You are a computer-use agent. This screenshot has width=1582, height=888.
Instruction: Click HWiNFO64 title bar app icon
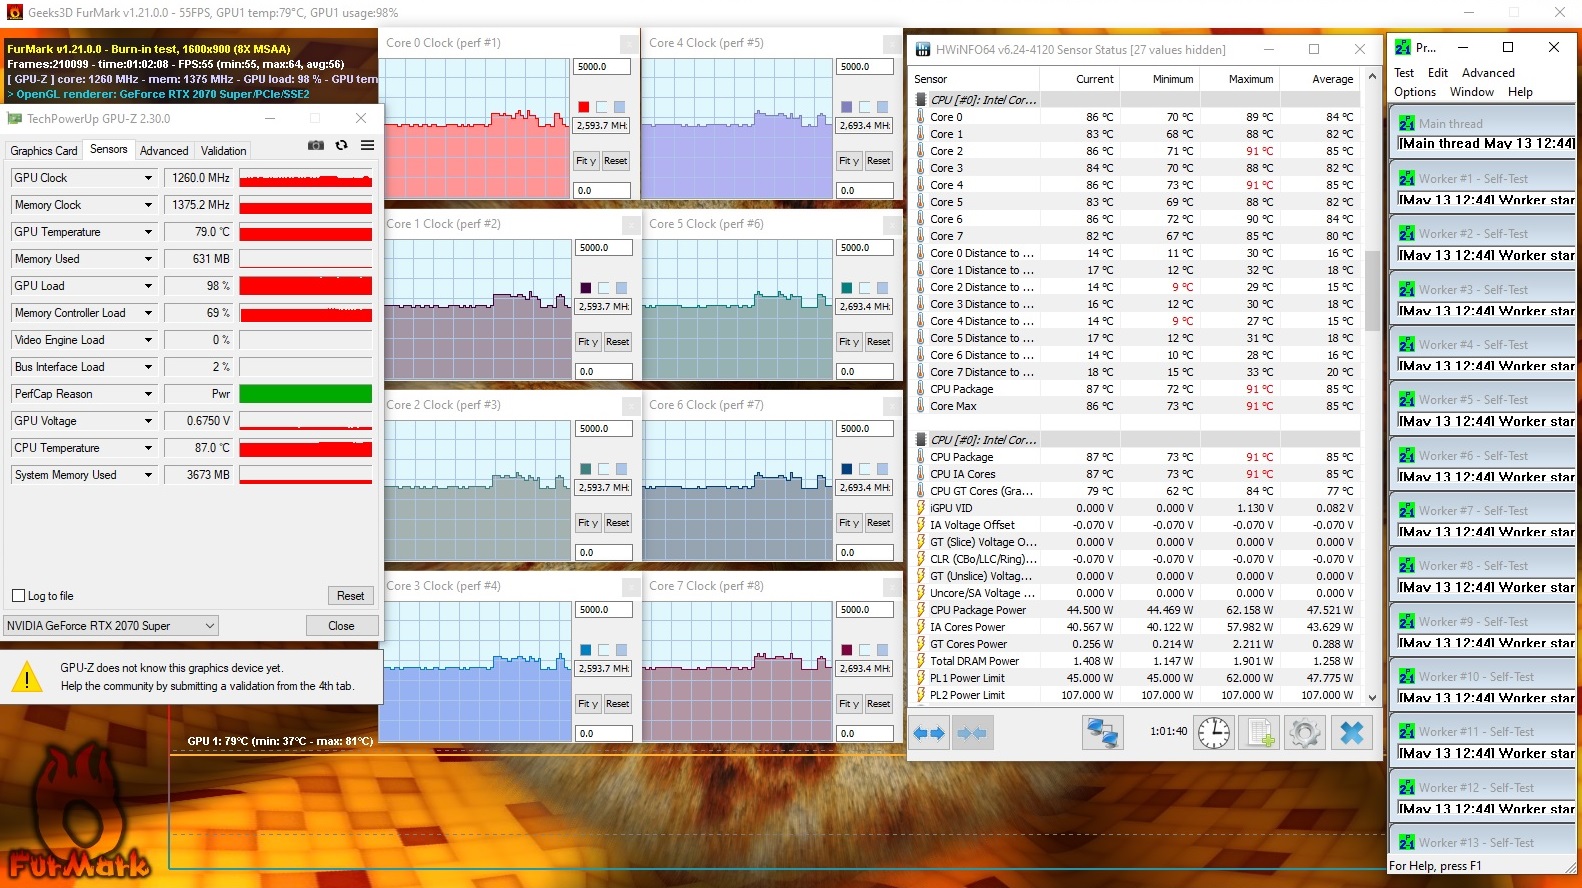pyautogui.click(x=922, y=49)
